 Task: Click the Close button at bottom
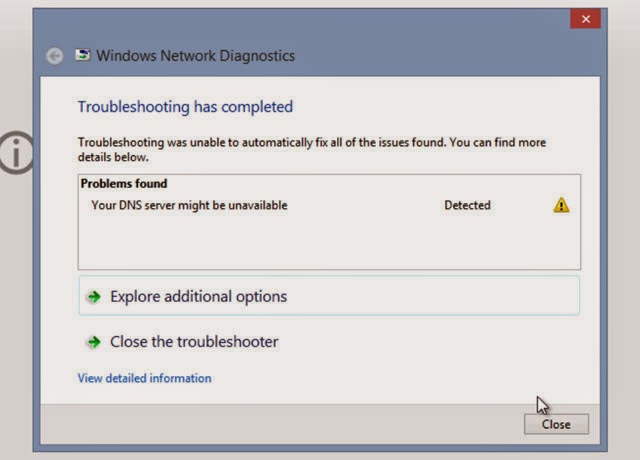[556, 424]
